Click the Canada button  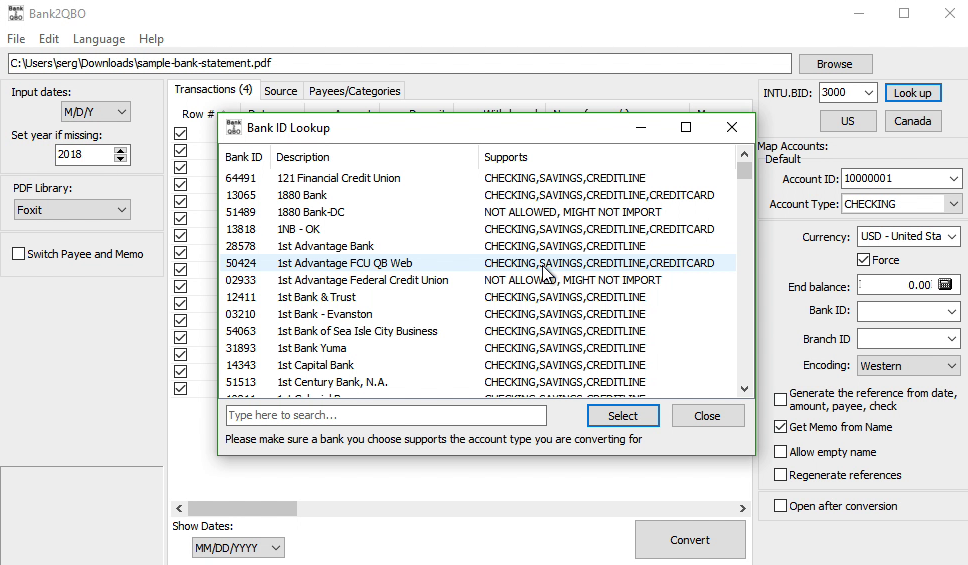(912, 121)
